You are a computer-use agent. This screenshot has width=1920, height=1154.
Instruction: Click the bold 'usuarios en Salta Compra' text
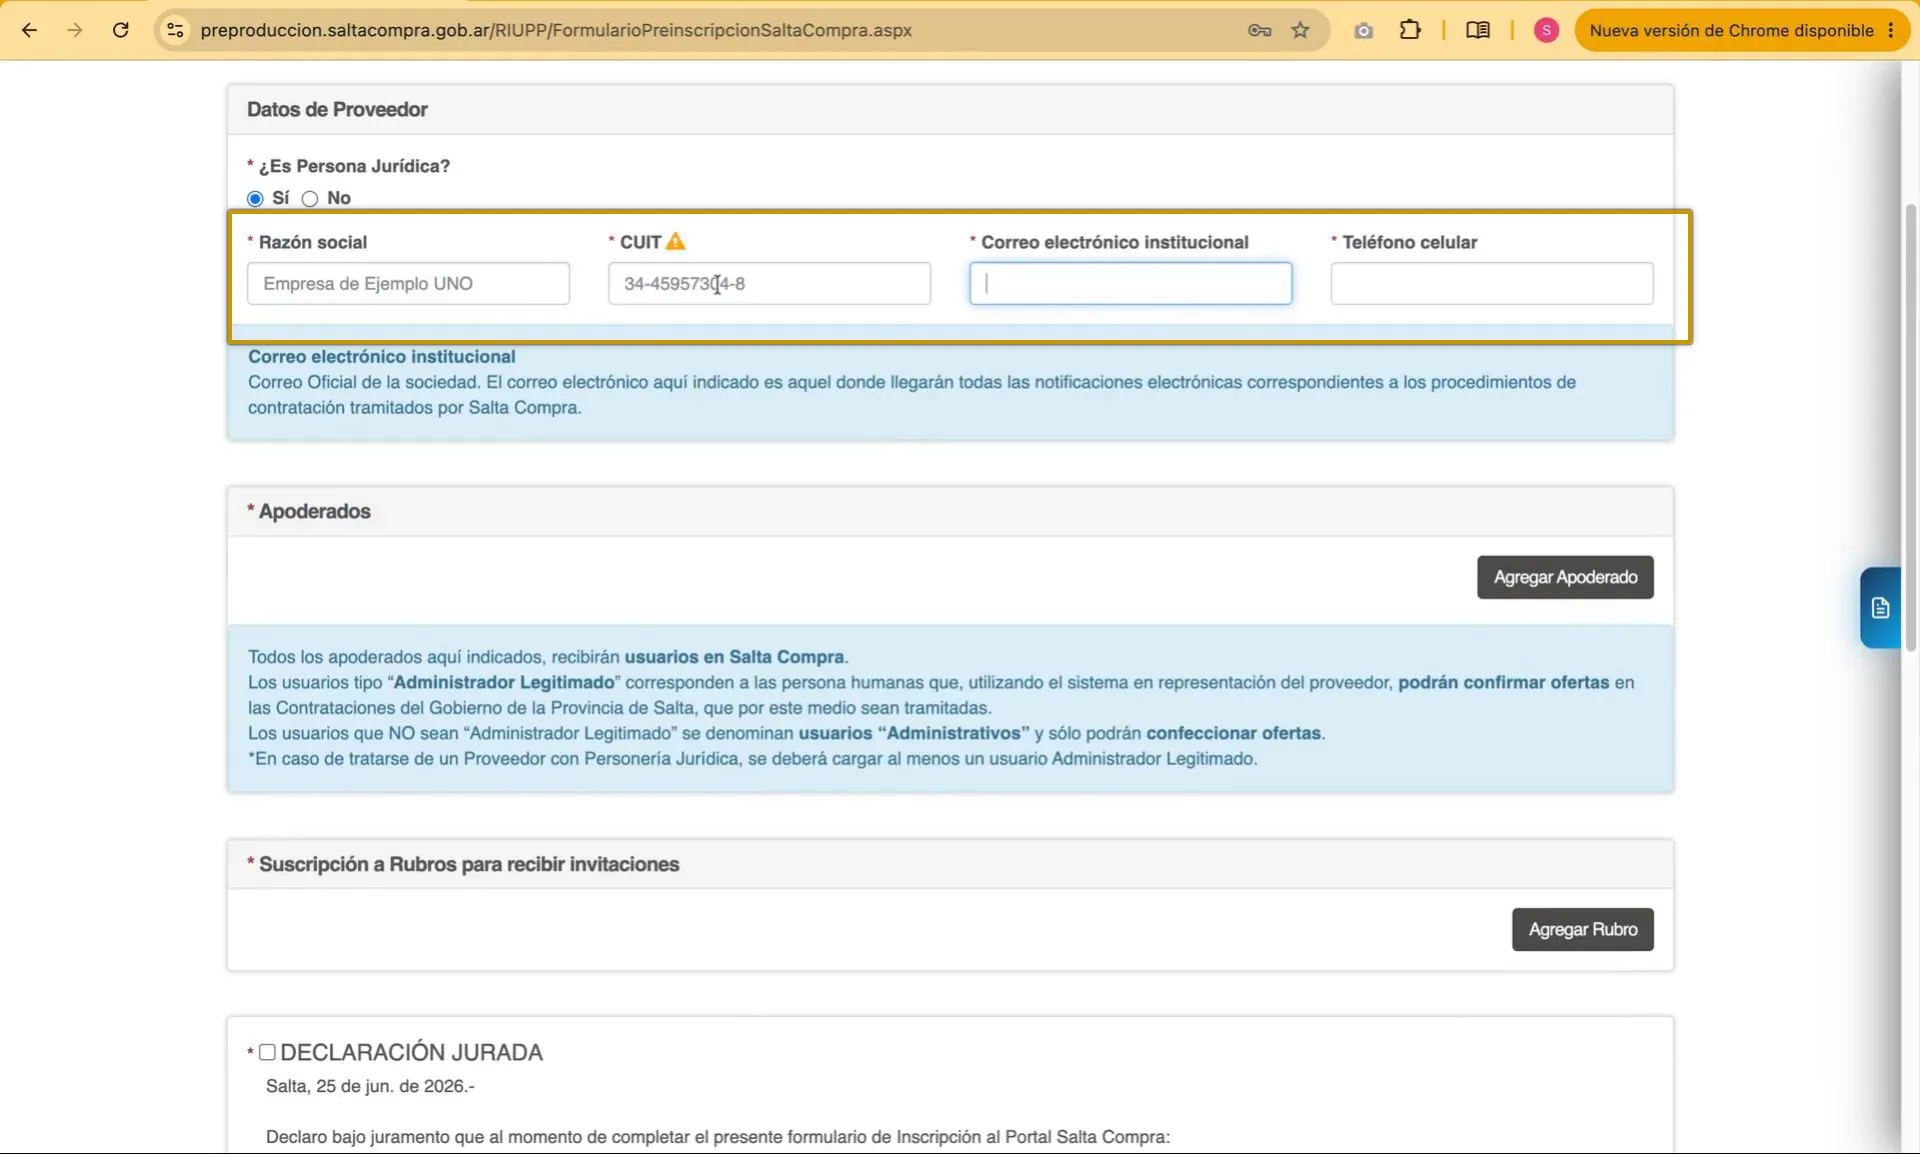click(734, 657)
